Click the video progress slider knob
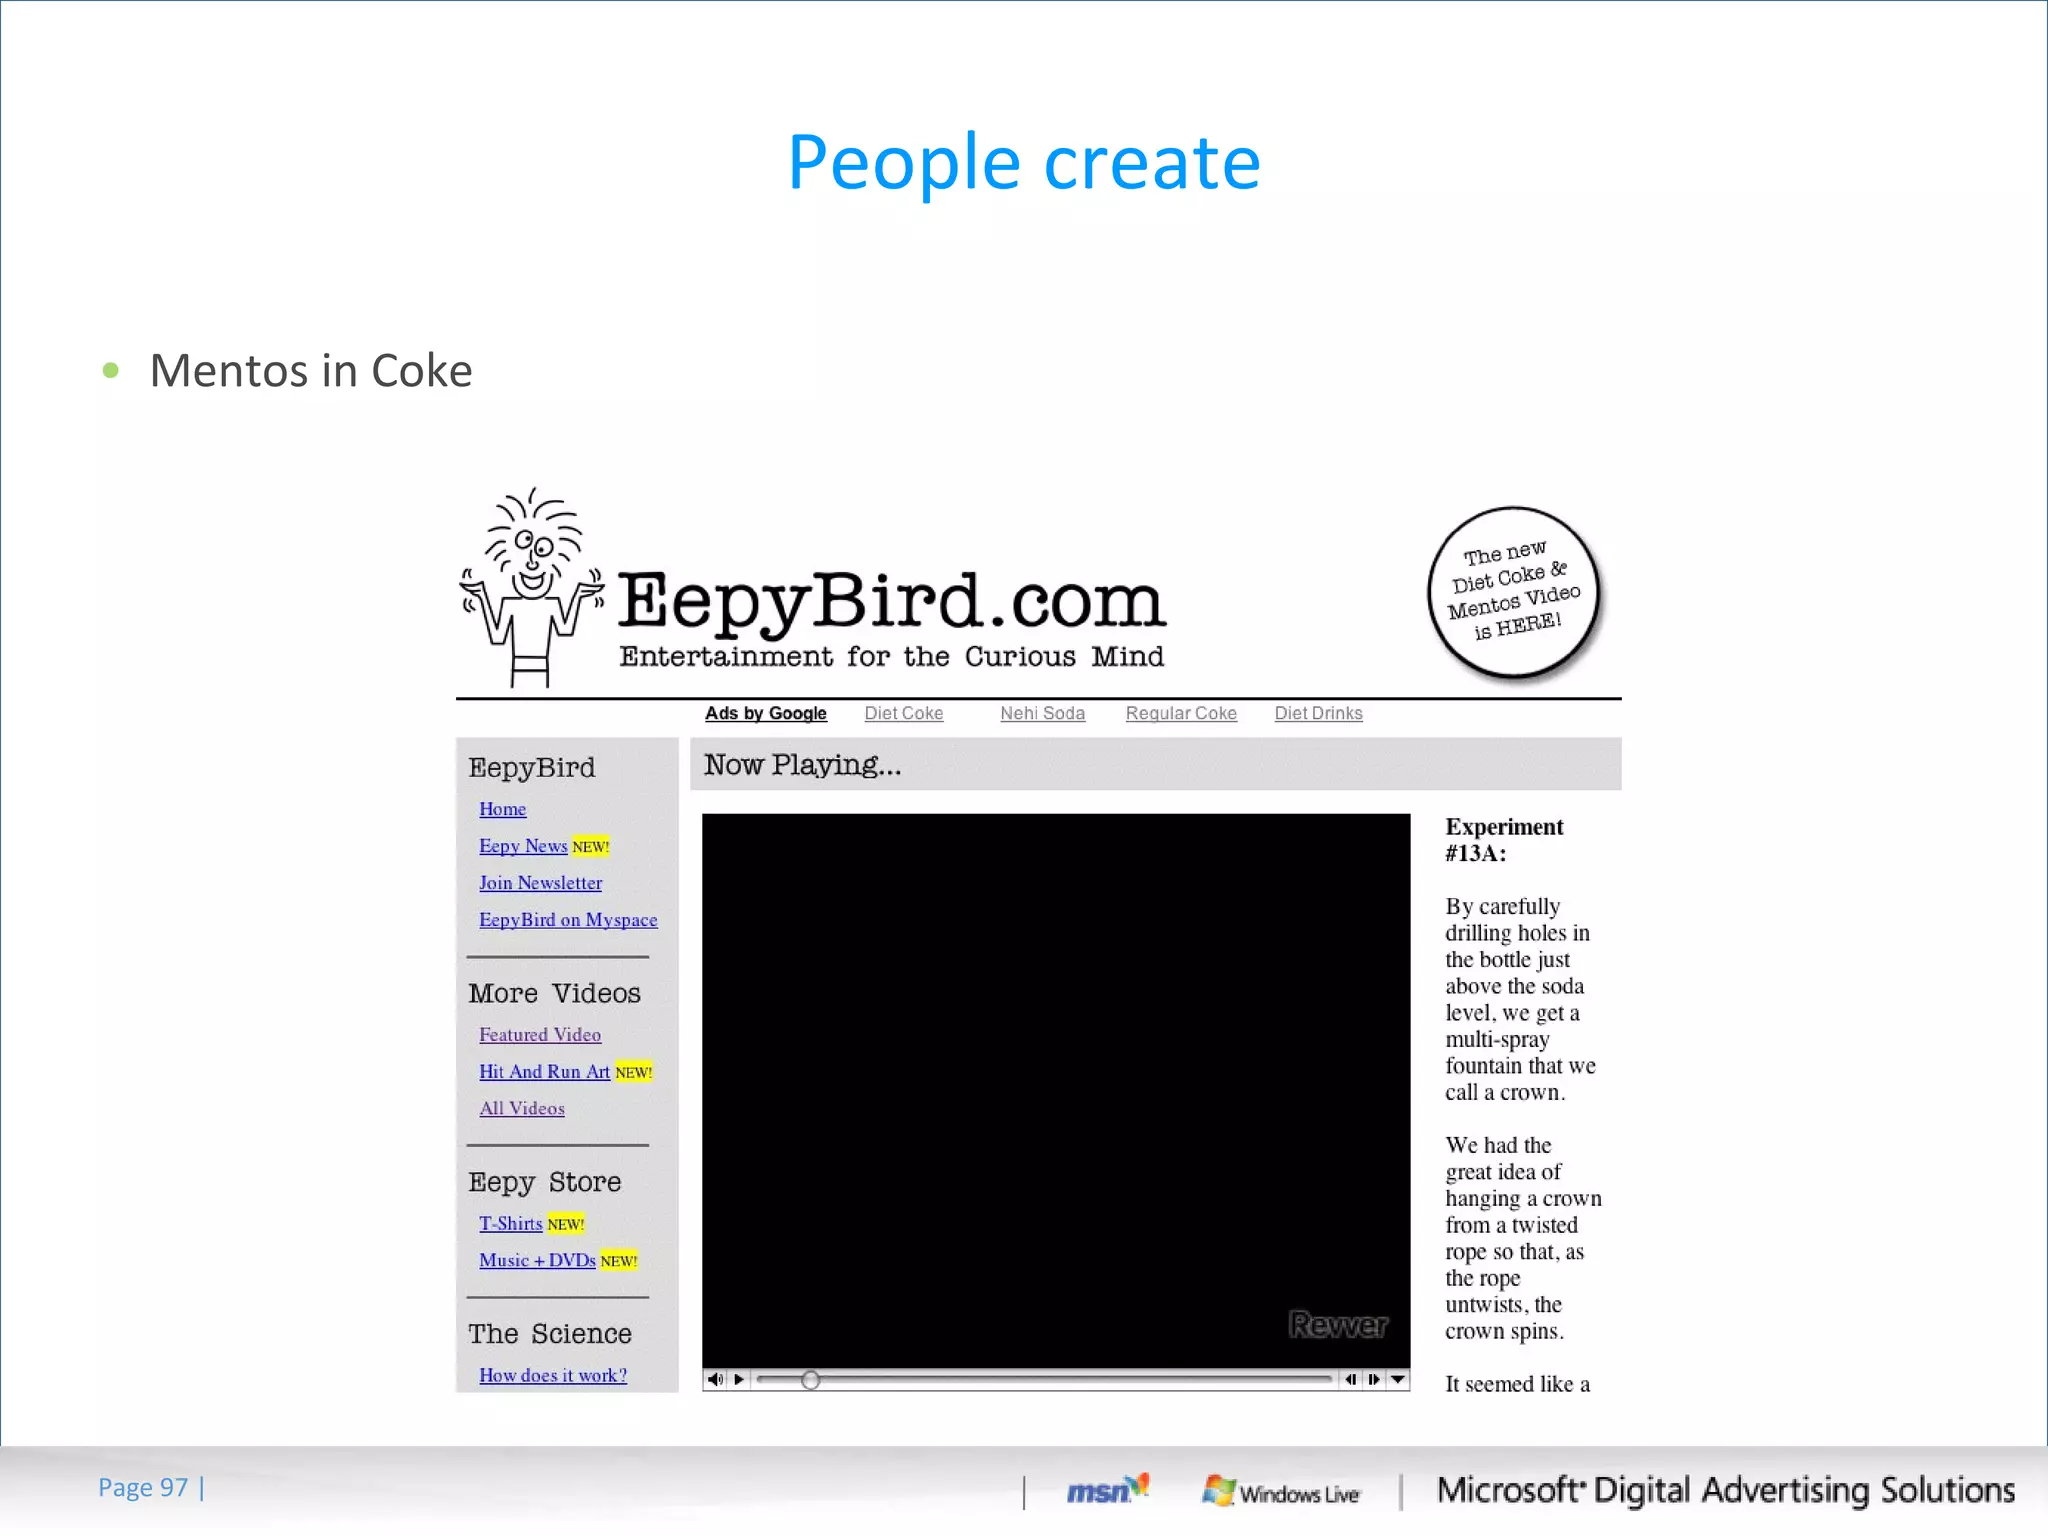2048x1536 pixels. [811, 1380]
